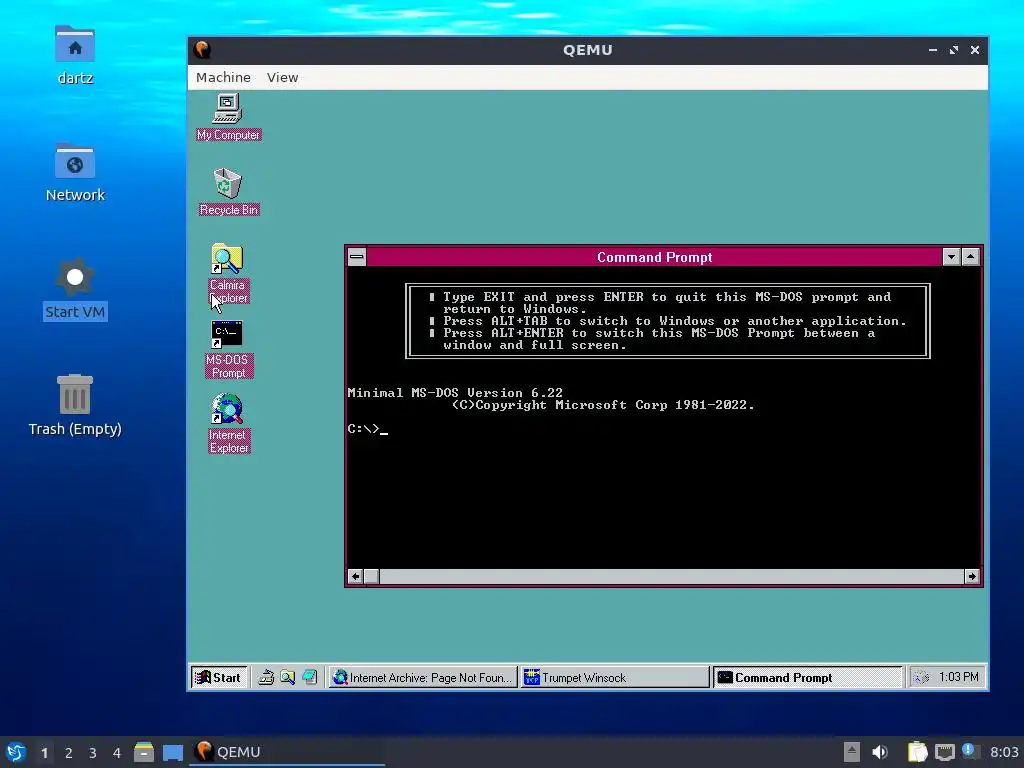Select the QEMU task in host panel
This screenshot has height=768, width=1024.
pyautogui.click(x=287, y=752)
